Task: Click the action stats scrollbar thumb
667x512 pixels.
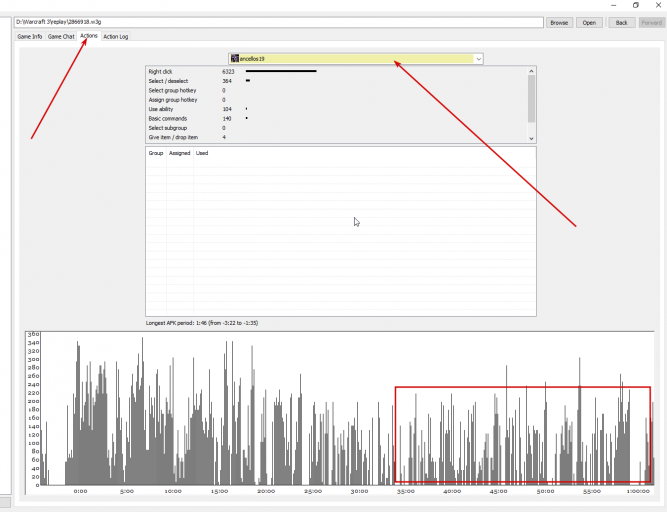Action: point(531,99)
